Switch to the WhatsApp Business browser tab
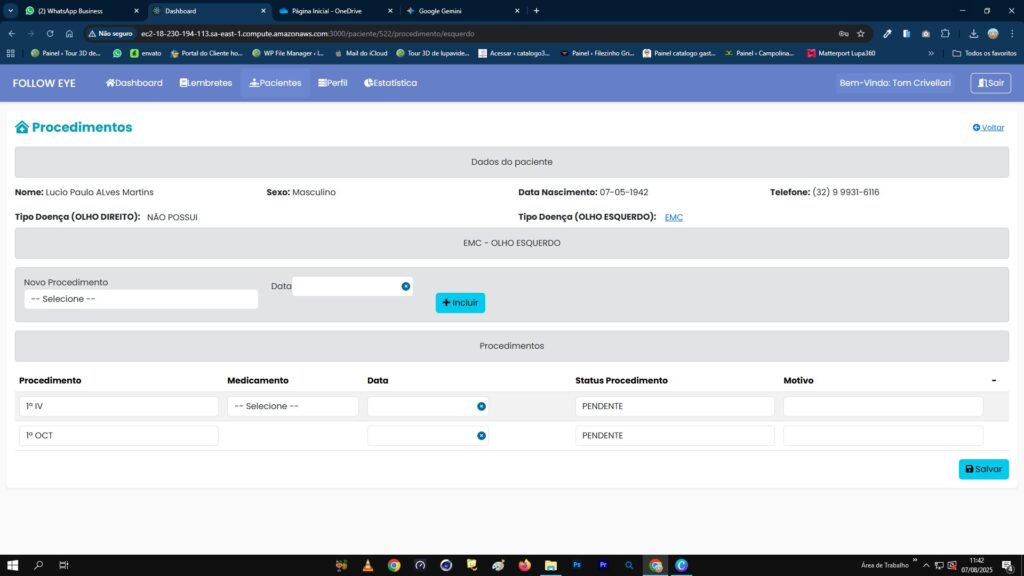1024x576 pixels. (74, 11)
